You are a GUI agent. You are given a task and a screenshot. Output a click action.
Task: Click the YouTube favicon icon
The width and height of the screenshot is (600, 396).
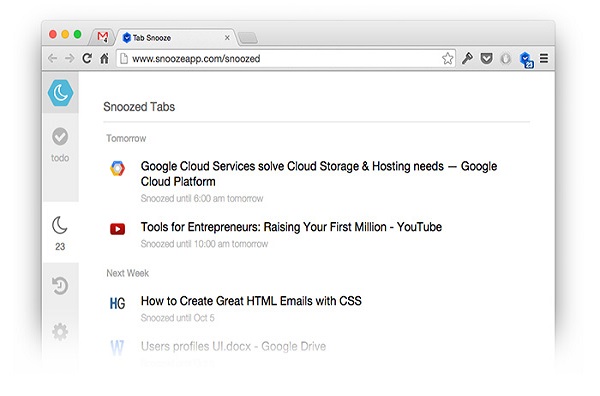click(117, 229)
